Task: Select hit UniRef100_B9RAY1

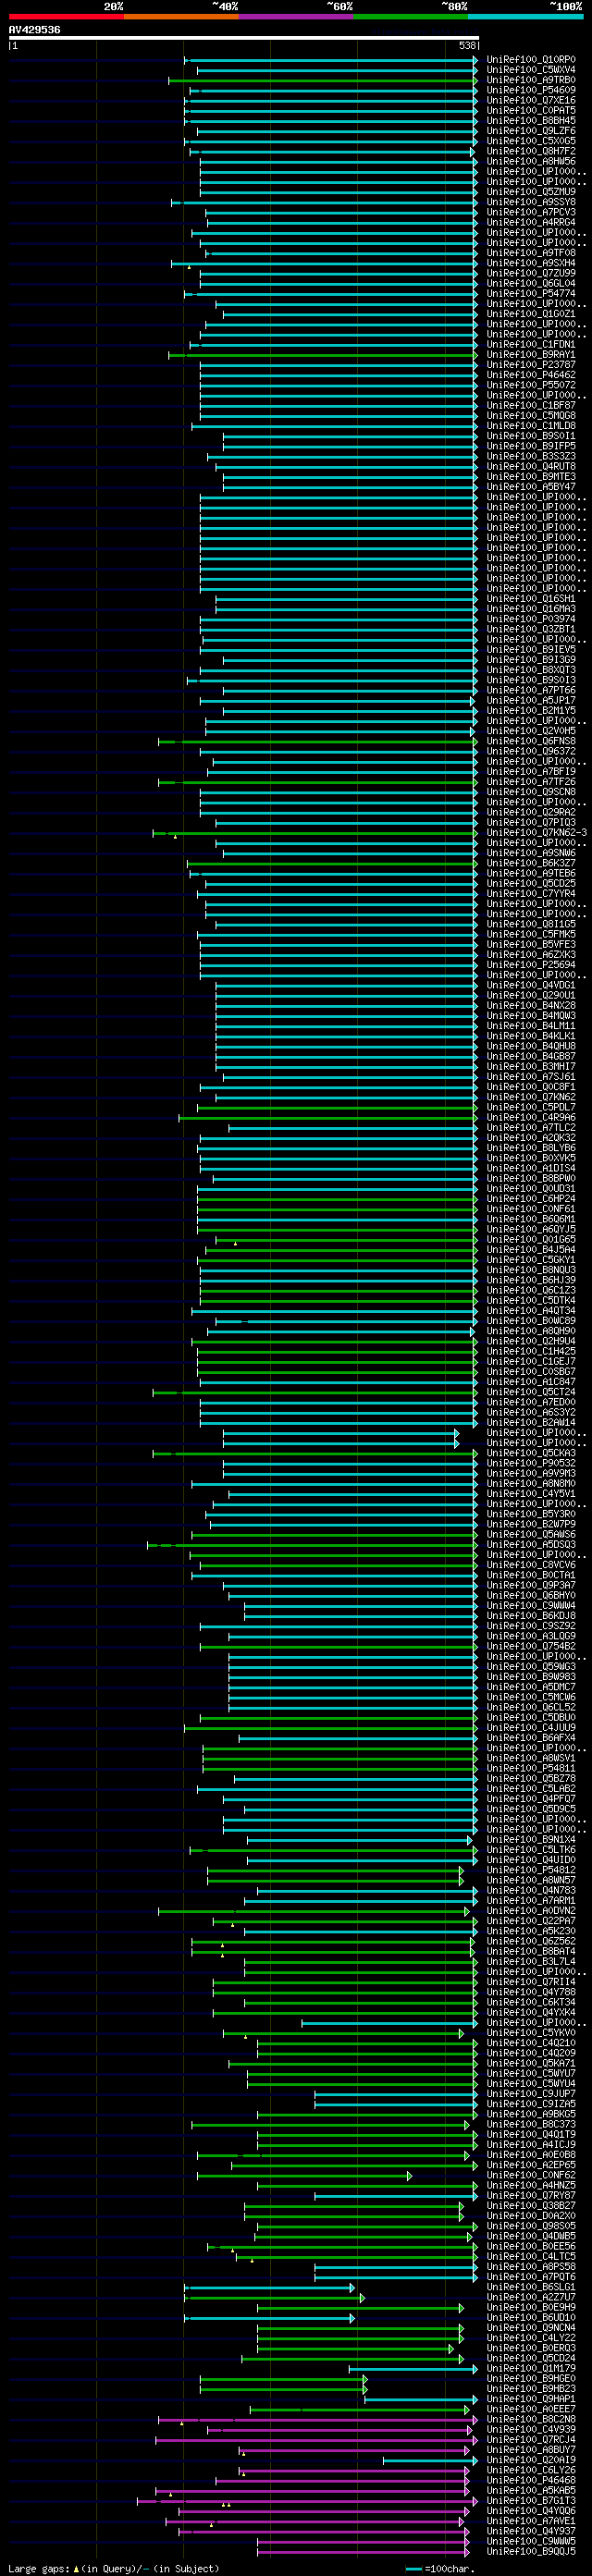Action: tap(531, 354)
